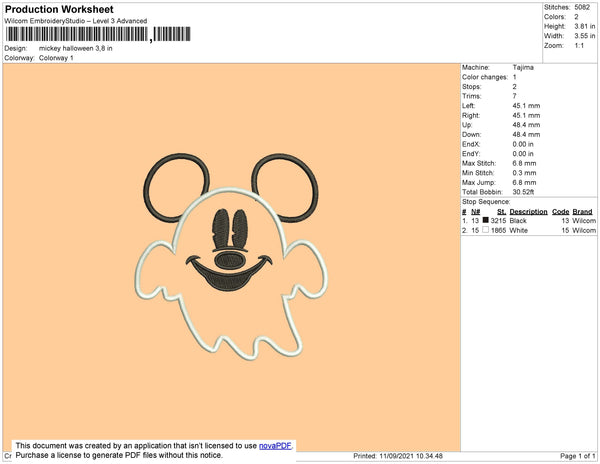
Task: Click the 'Production Worksheet' heading
Action: (x=59, y=9)
